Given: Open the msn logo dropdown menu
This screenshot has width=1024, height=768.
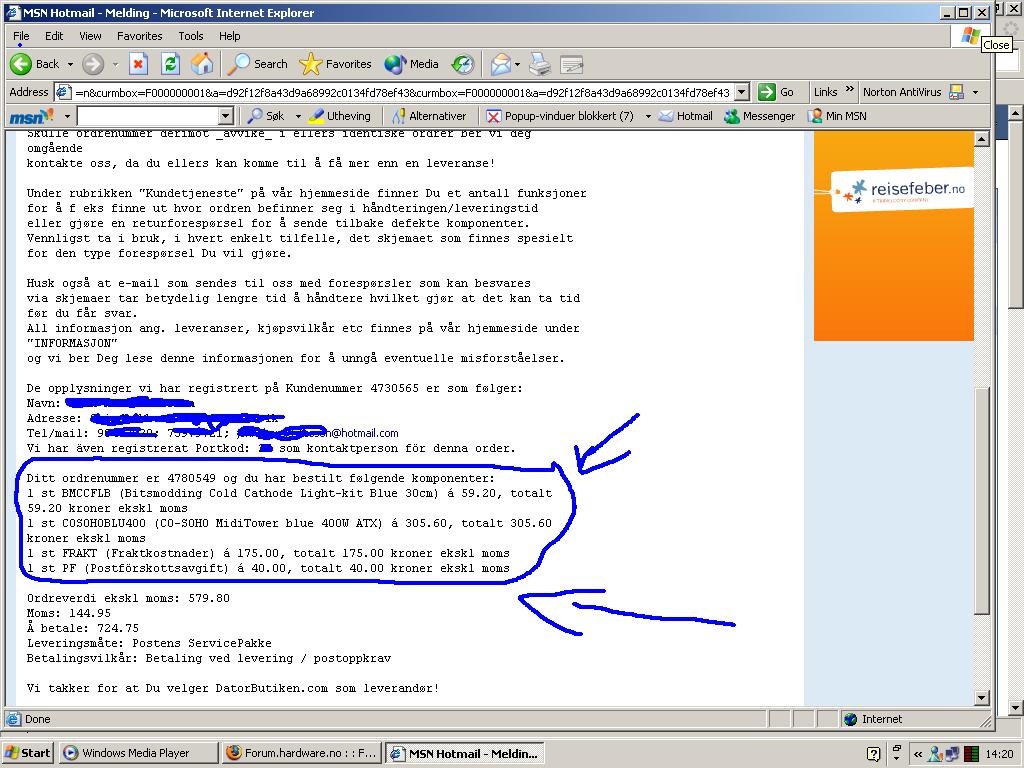Looking at the screenshot, I should pos(67,116).
